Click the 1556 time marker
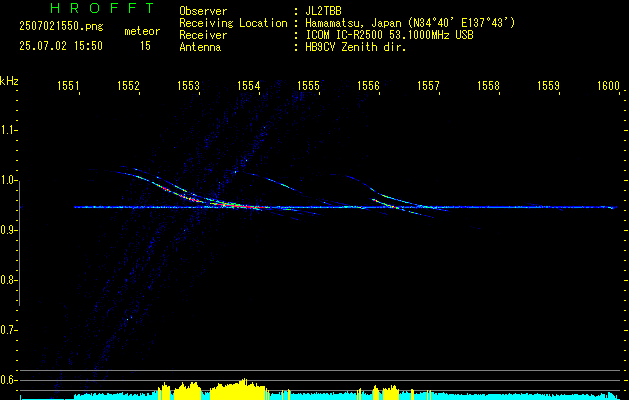629x400 pixels. pyautogui.click(x=368, y=85)
